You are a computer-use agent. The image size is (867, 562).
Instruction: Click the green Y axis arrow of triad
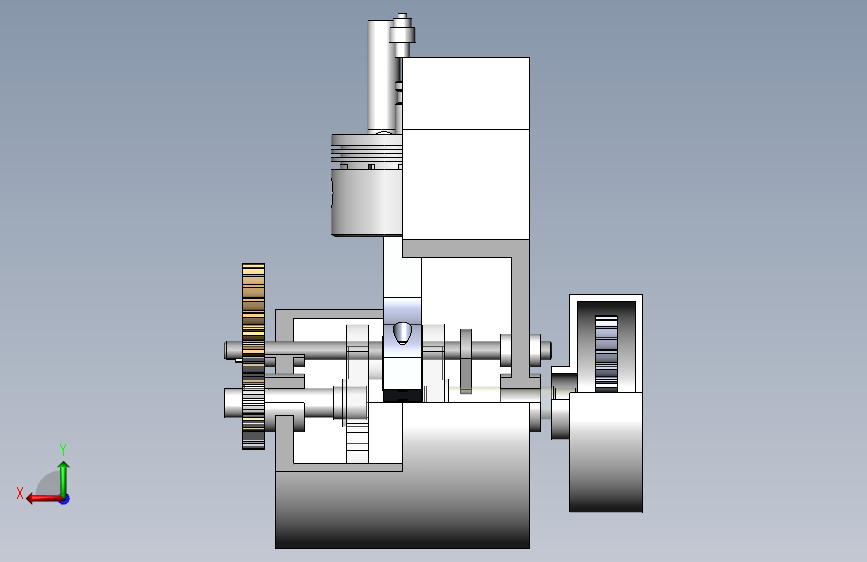click(64, 478)
